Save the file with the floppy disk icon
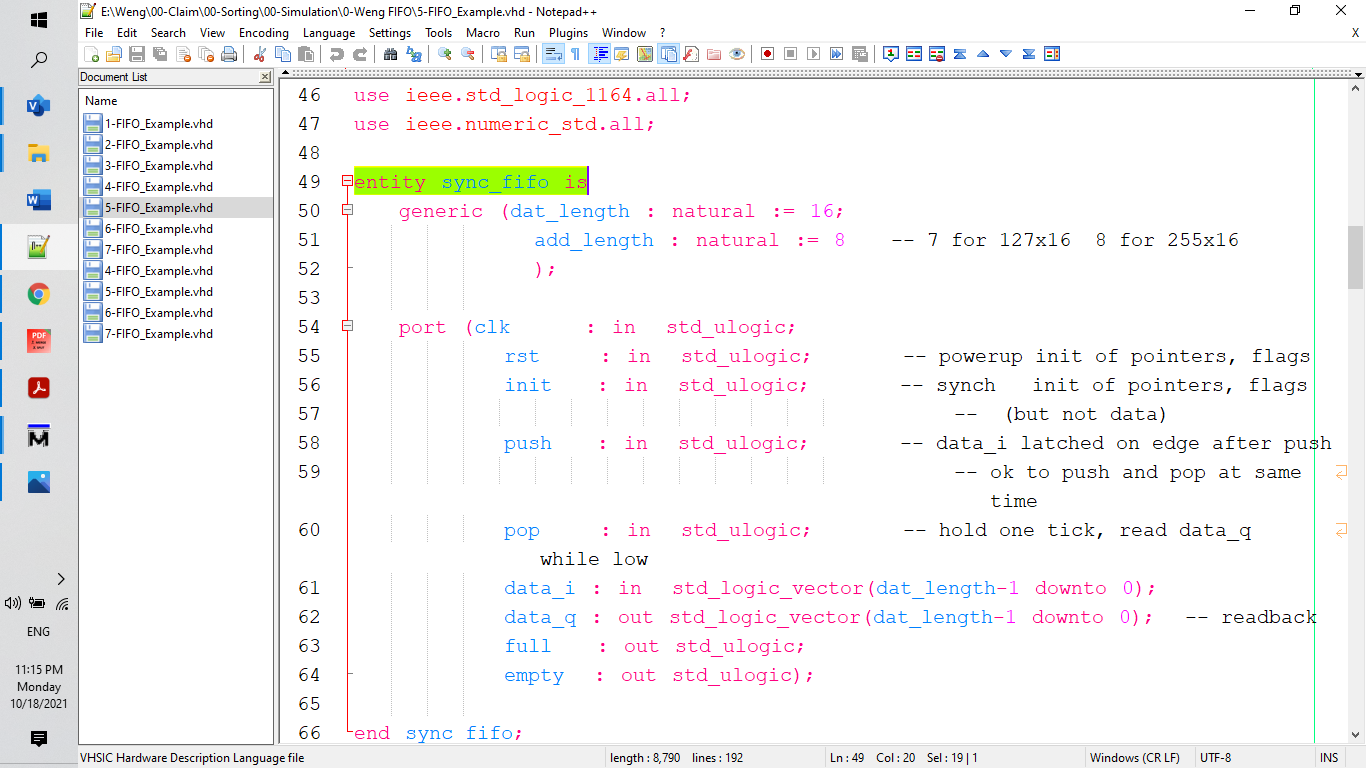 [137, 54]
